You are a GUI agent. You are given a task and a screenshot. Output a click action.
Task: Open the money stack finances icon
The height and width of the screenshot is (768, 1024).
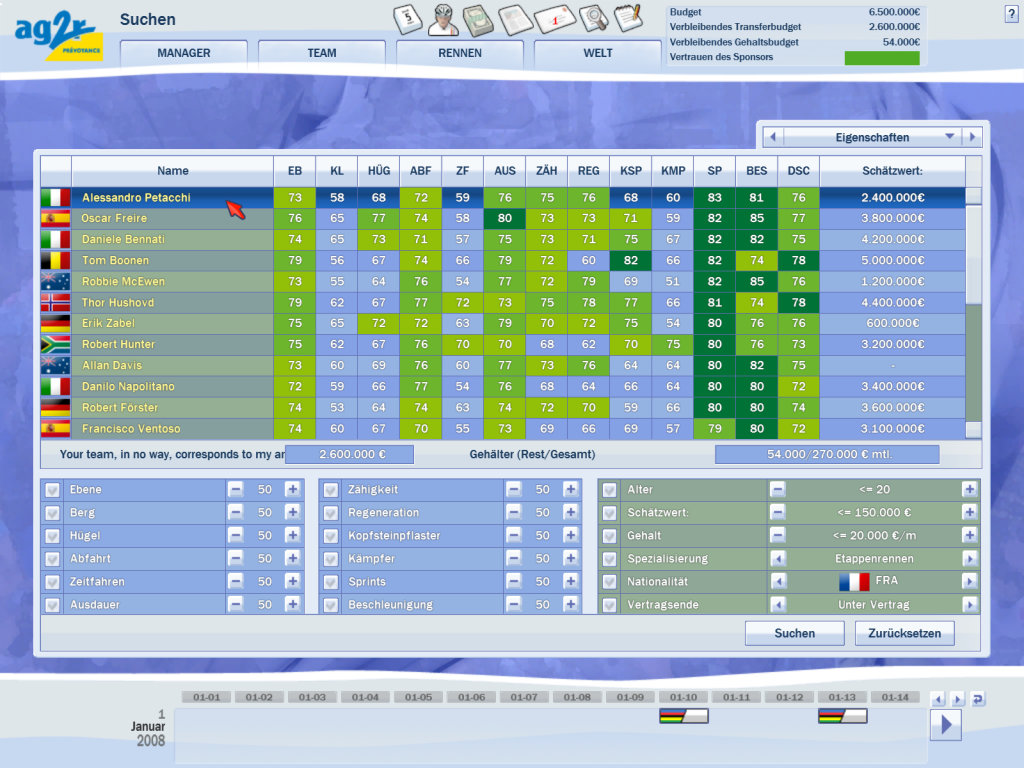[479, 18]
